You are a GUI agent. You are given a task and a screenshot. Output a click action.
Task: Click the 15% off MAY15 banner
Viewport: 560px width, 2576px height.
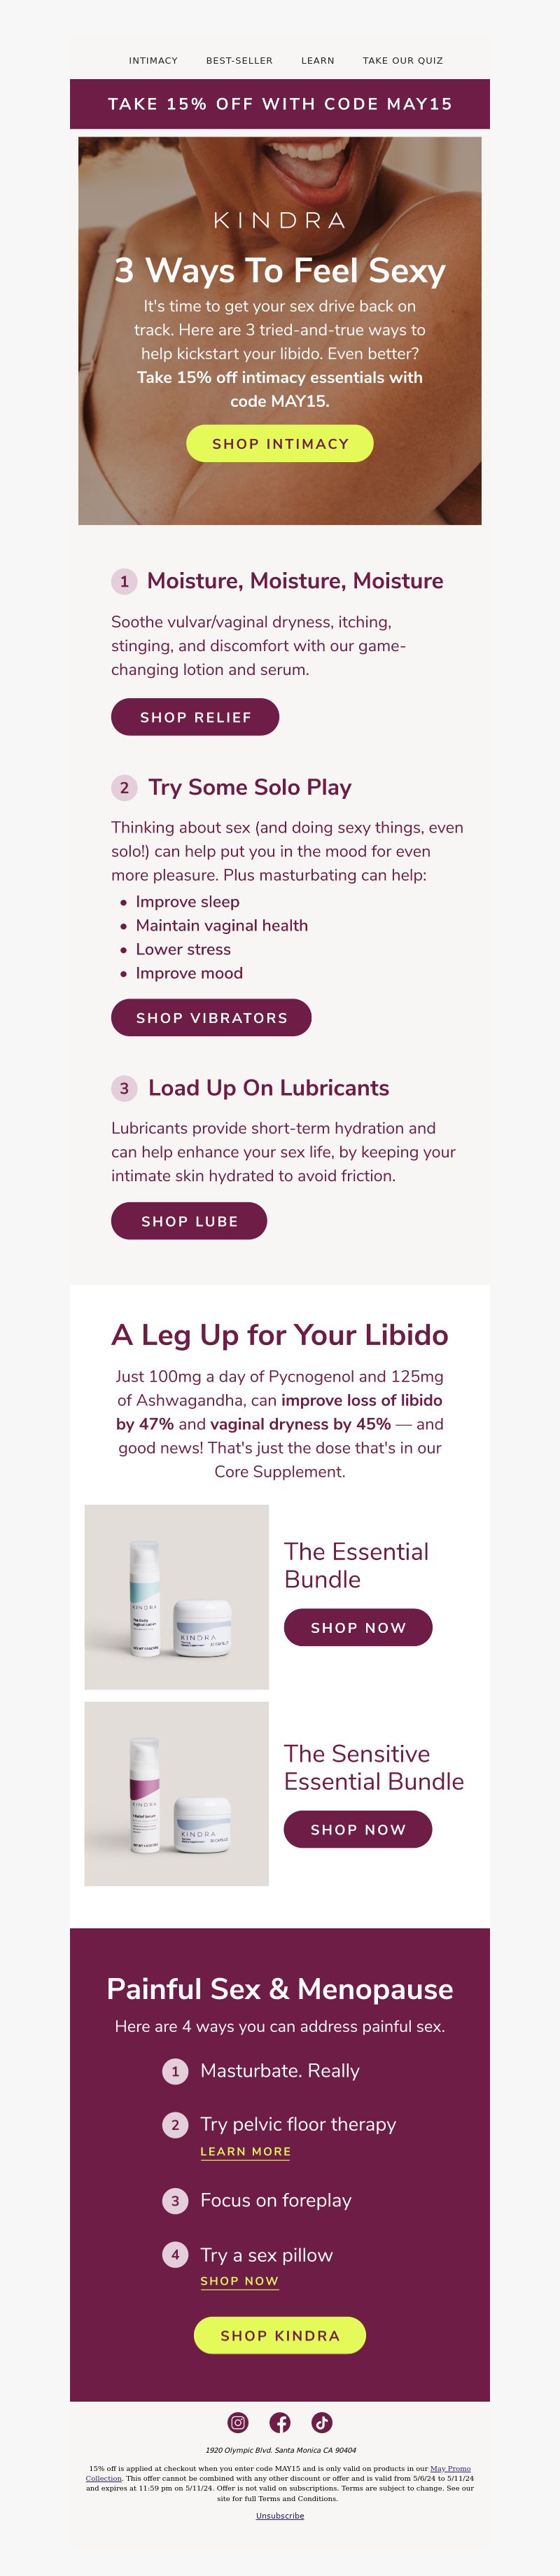280,104
